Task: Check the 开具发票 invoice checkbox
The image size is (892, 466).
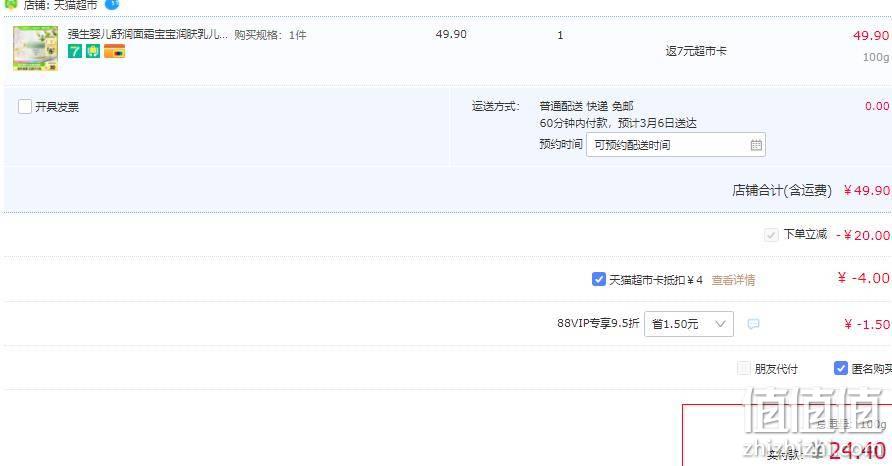Action: (25, 106)
